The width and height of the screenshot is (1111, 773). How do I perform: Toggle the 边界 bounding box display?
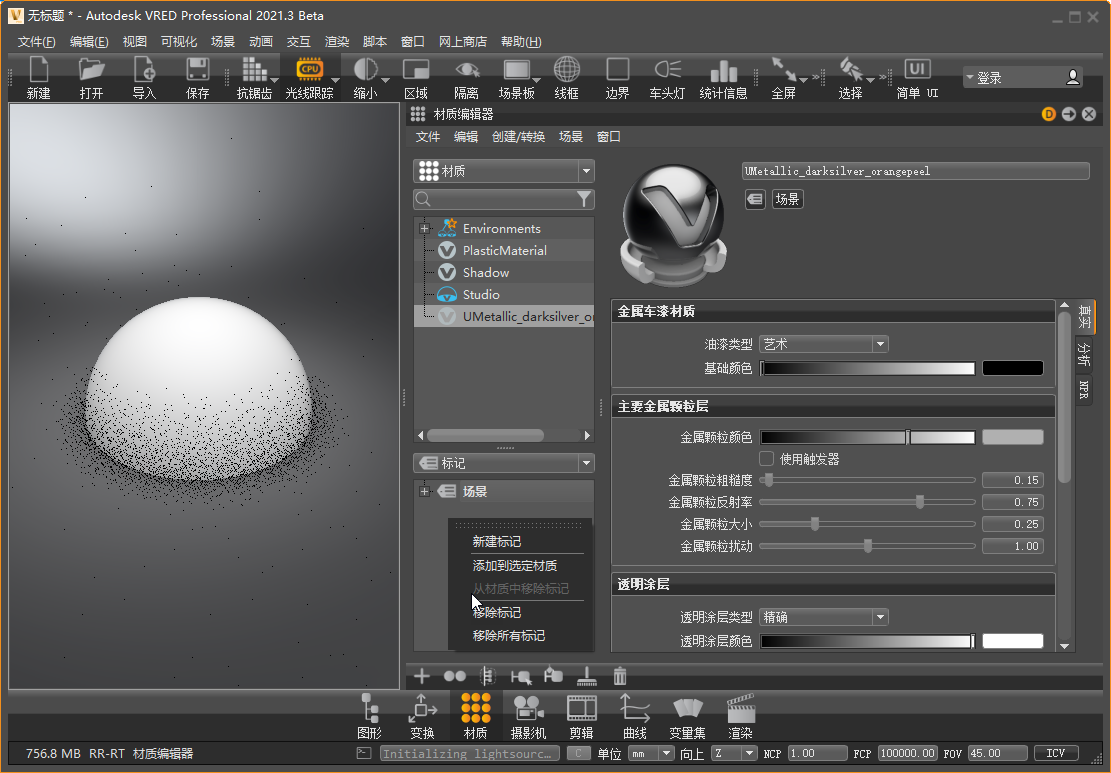click(x=617, y=78)
